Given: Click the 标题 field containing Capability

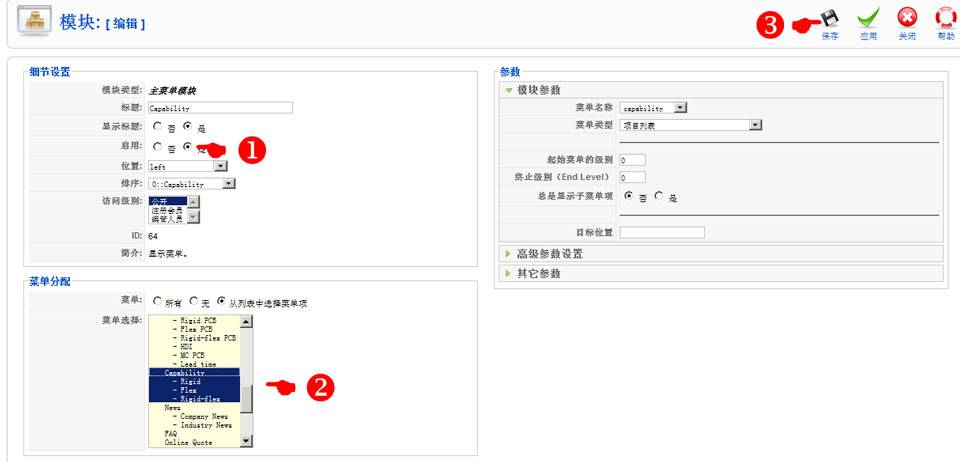Looking at the screenshot, I should point(220,108).
